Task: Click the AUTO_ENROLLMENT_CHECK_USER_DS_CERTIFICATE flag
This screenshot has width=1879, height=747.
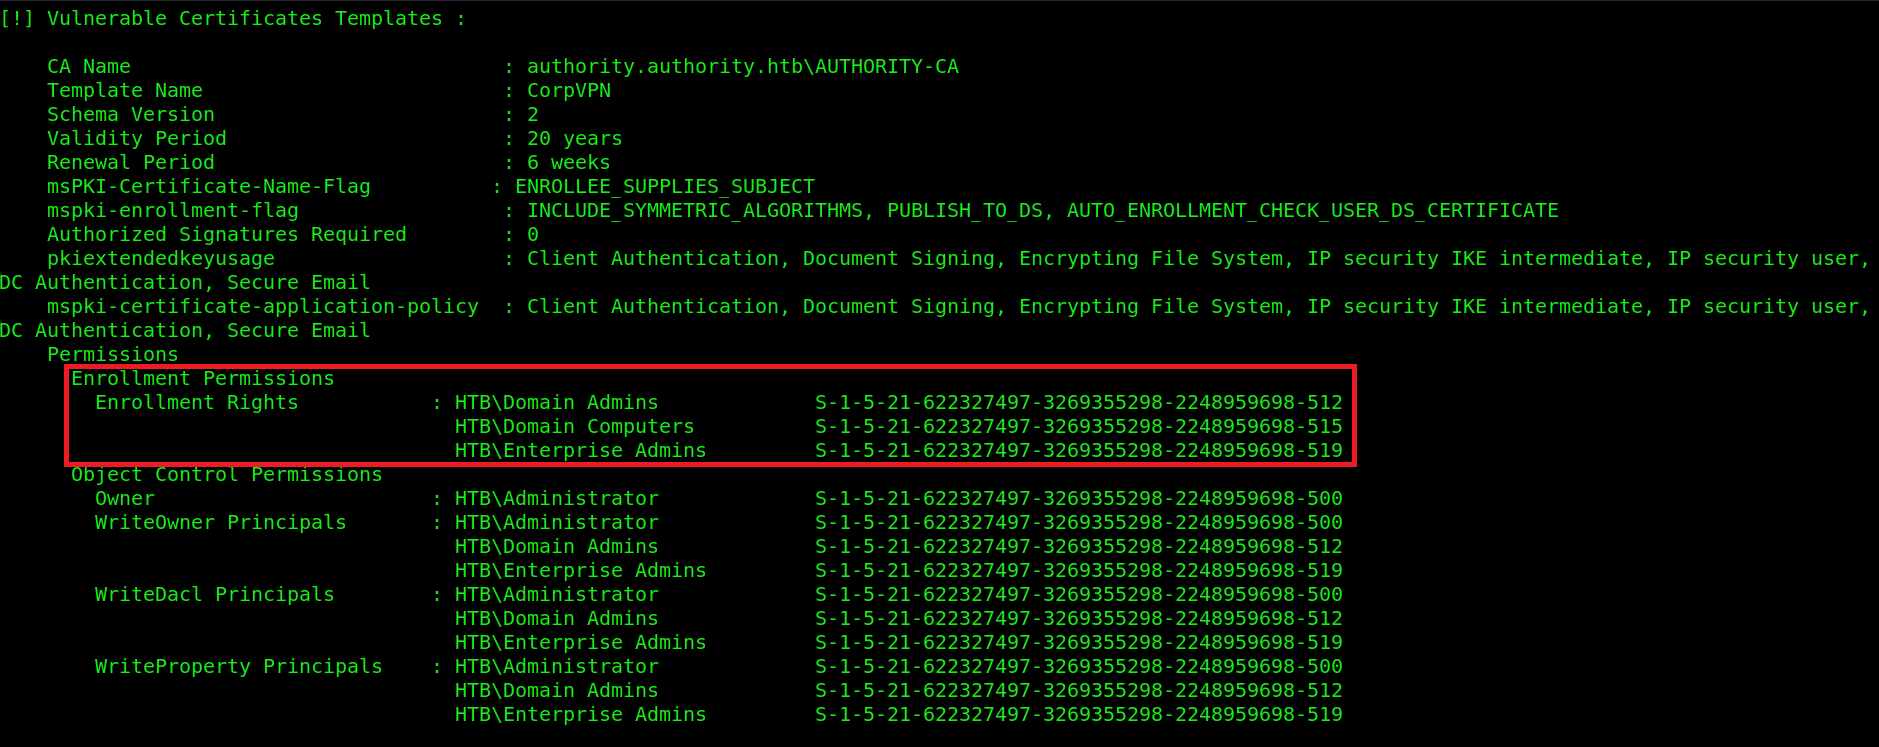Action: click(1312, 211)
